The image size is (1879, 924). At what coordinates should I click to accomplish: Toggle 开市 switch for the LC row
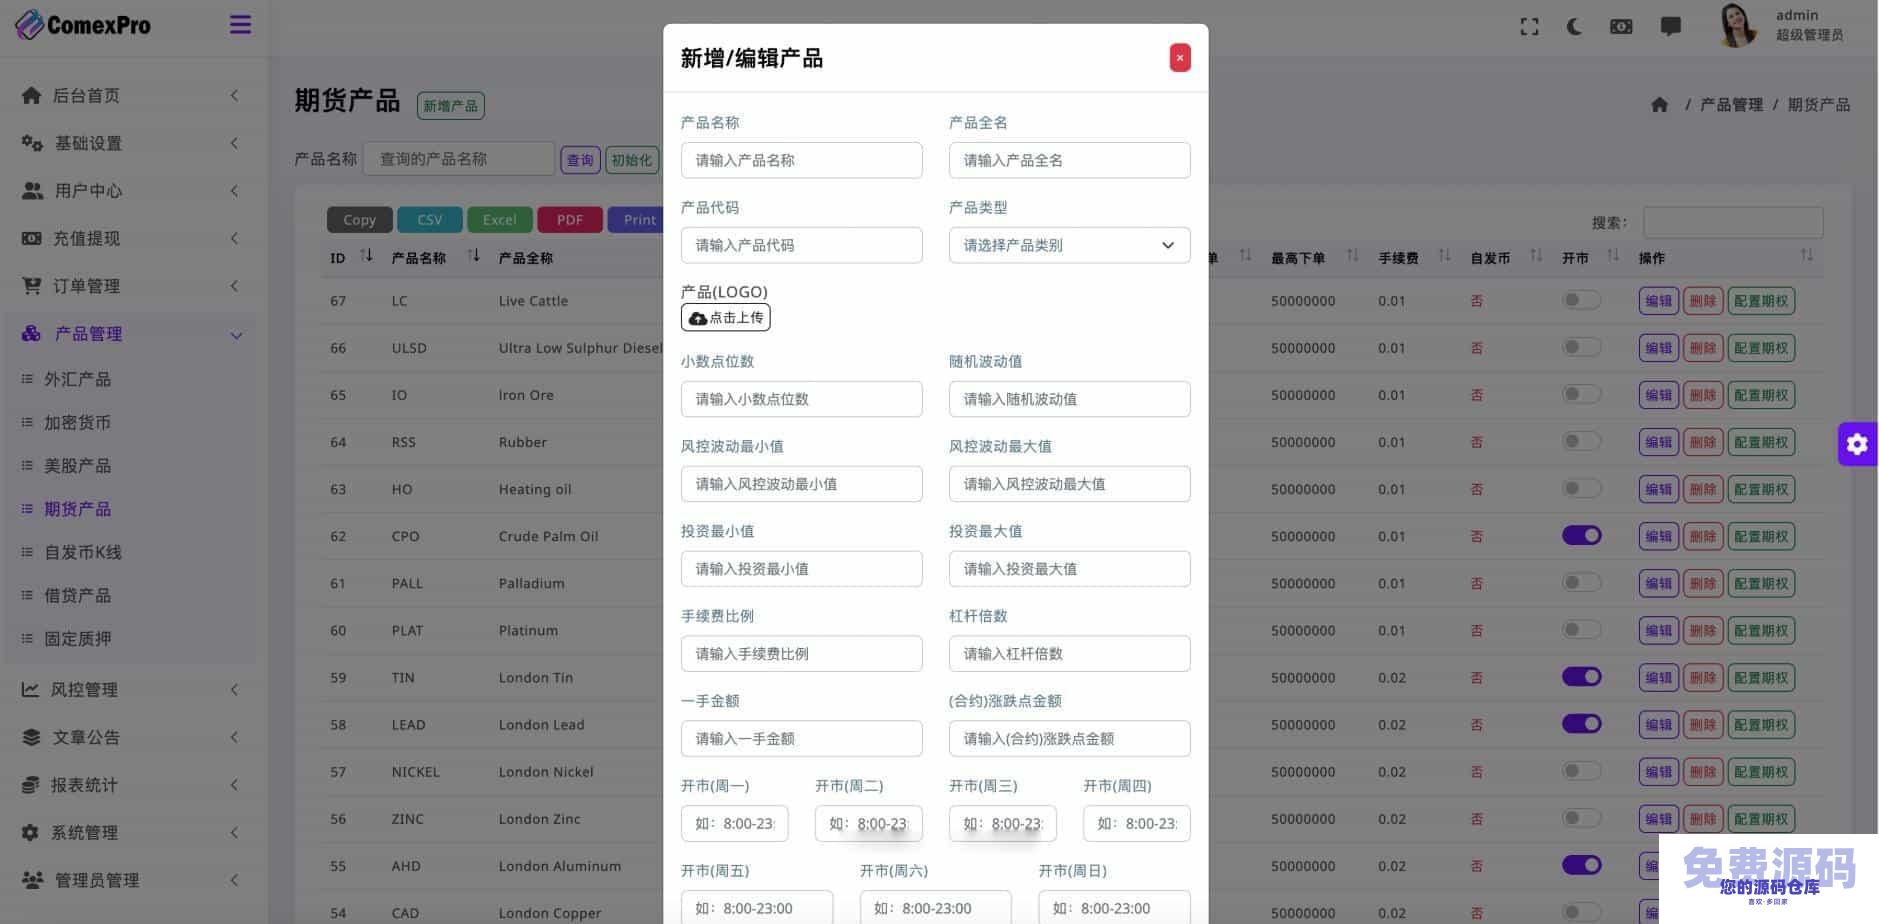click(1581, 300)
